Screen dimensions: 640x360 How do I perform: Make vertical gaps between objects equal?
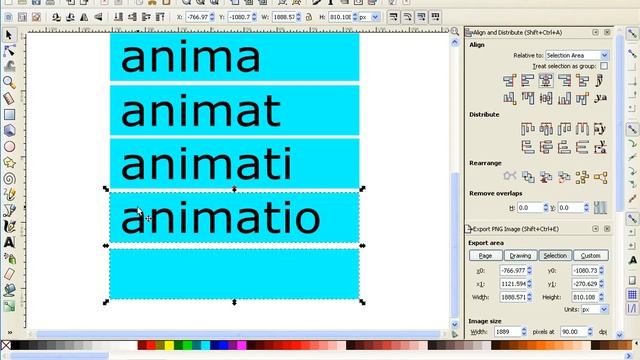(582, 147)
